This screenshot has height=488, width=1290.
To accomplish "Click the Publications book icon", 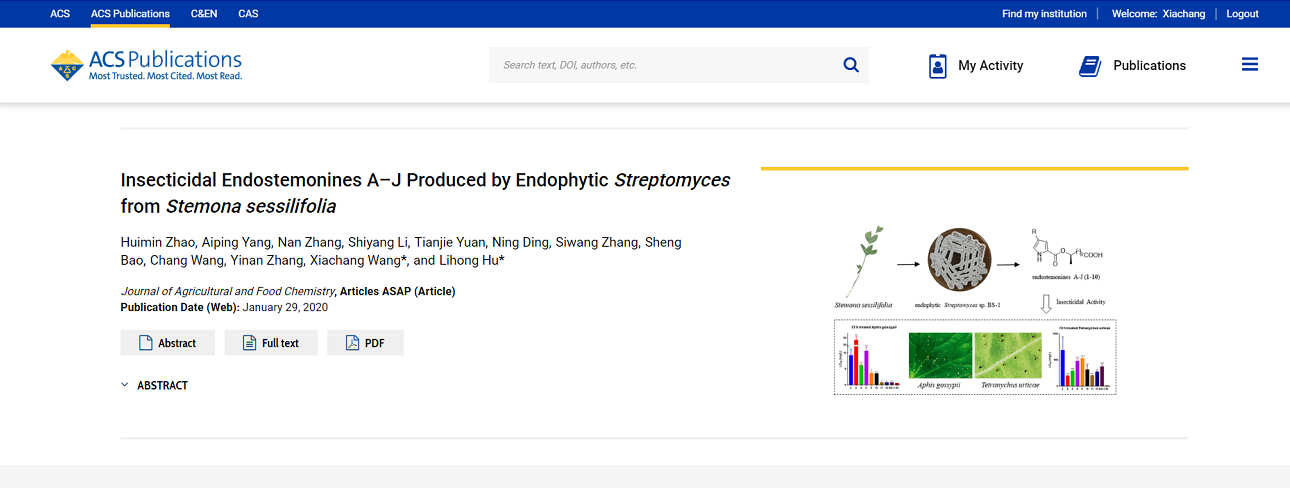I will click(x=1089, y=66).
